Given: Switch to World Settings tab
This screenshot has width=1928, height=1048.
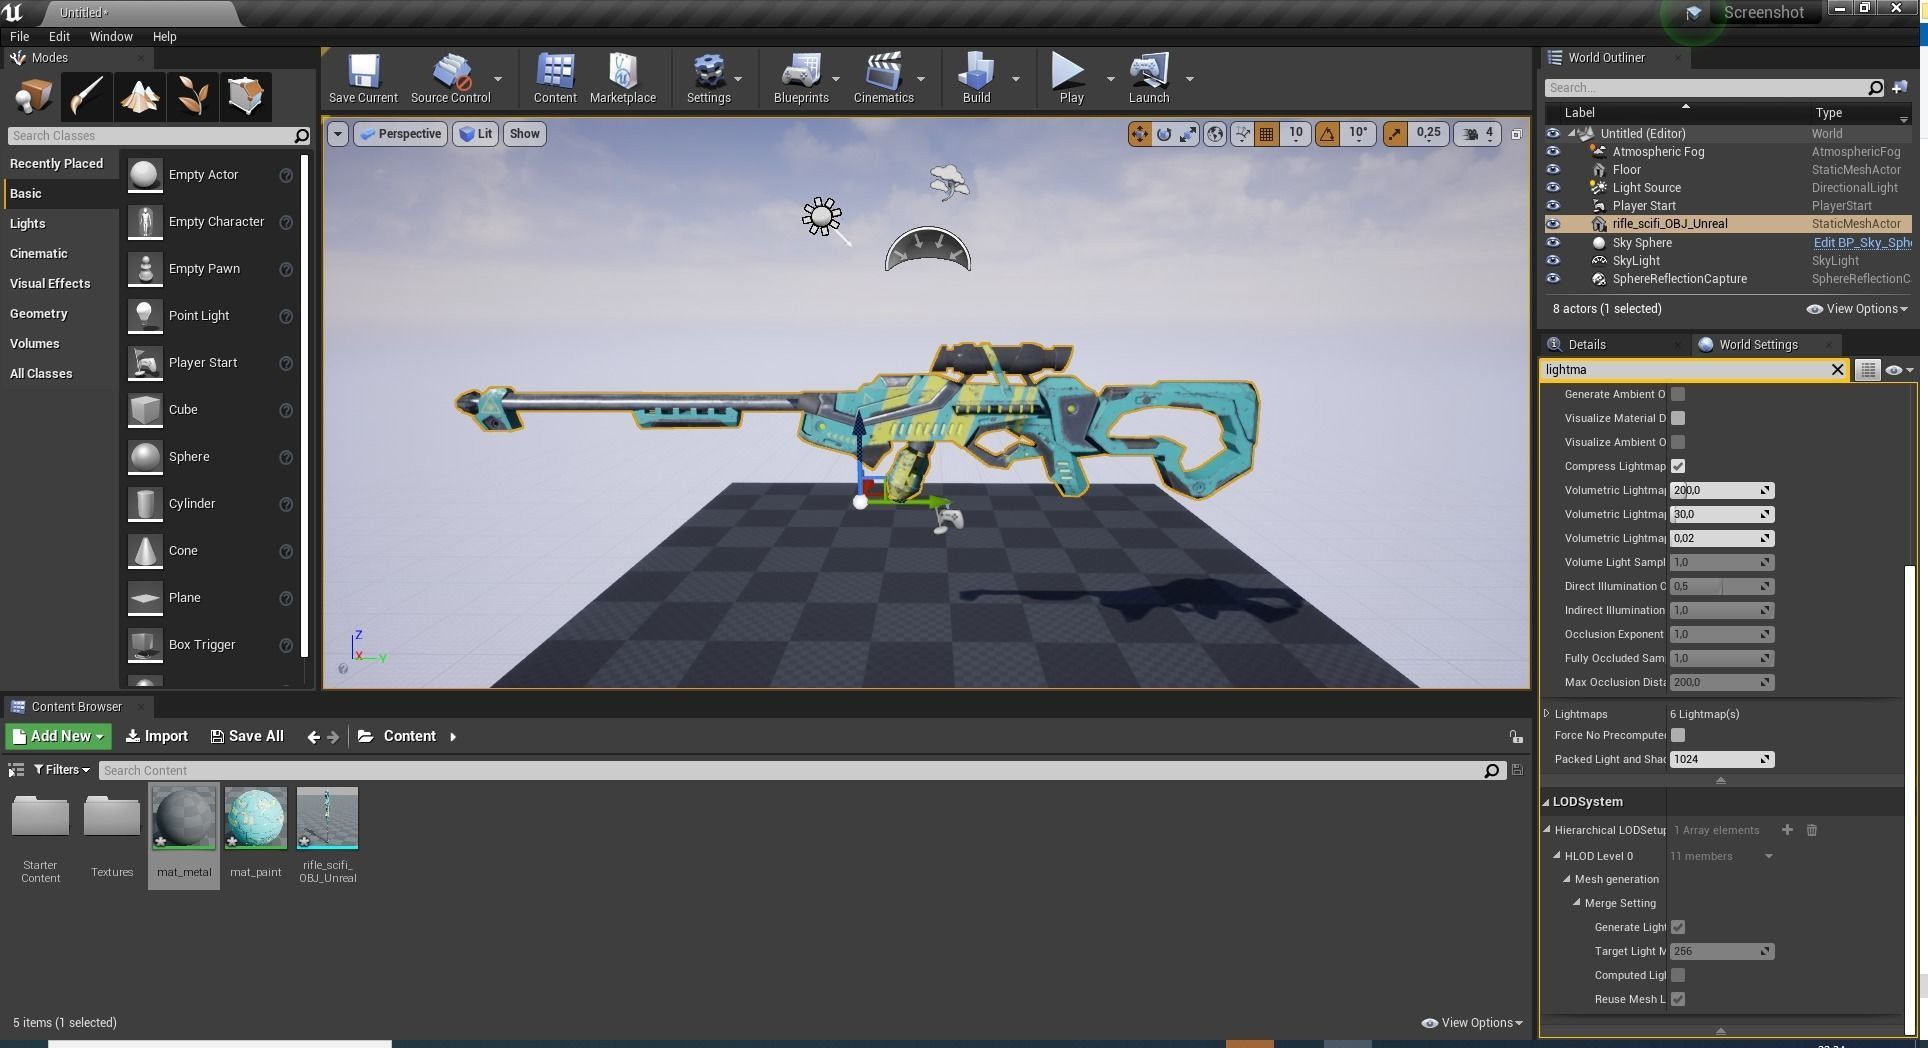Looking at the screenshot, I should [1758, 345].
